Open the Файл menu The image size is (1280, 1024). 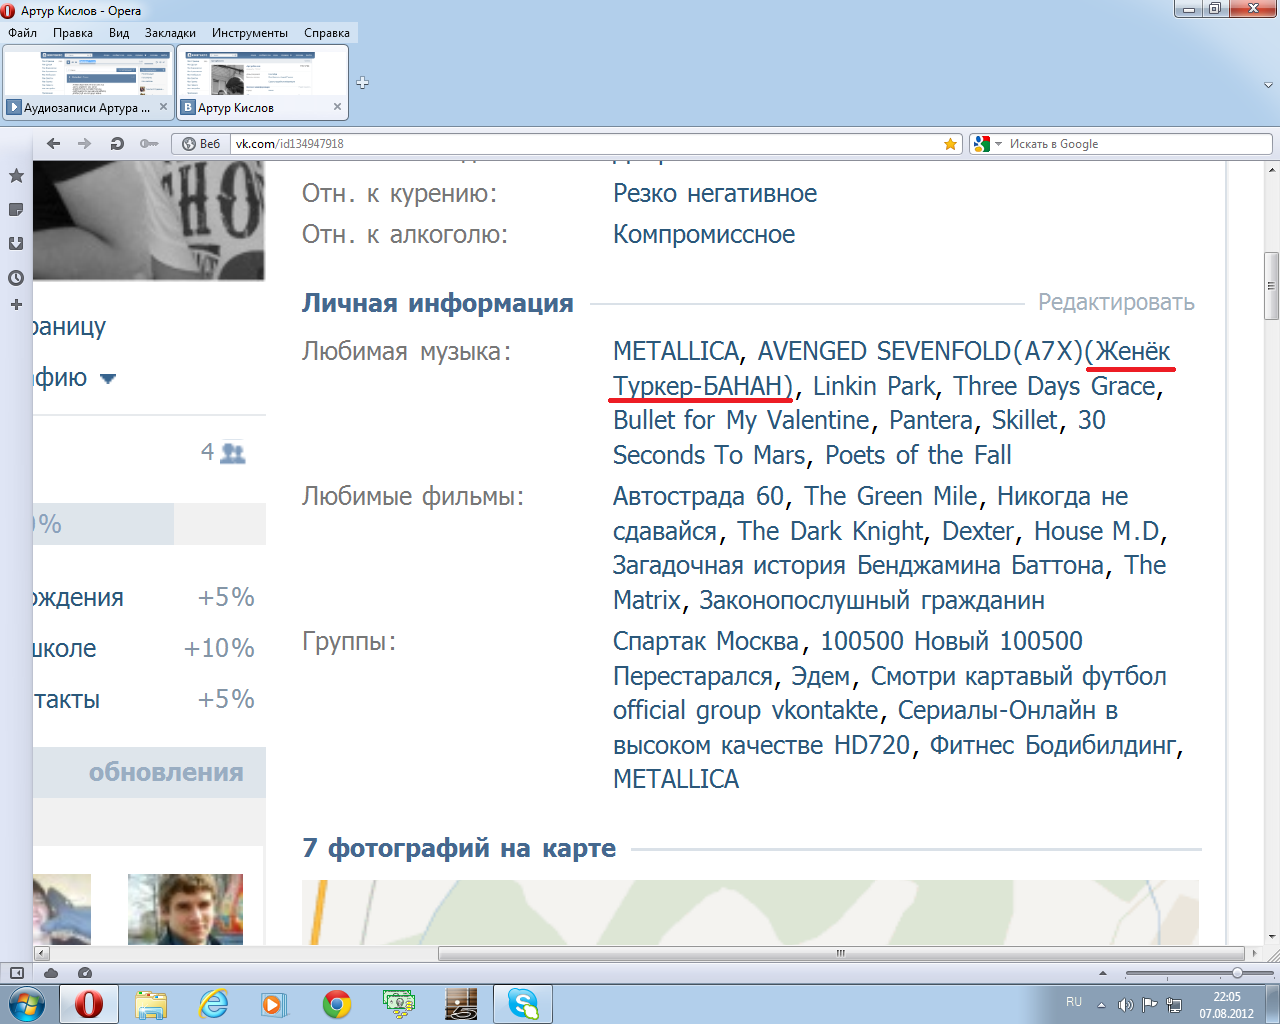(x=23, y=33)
